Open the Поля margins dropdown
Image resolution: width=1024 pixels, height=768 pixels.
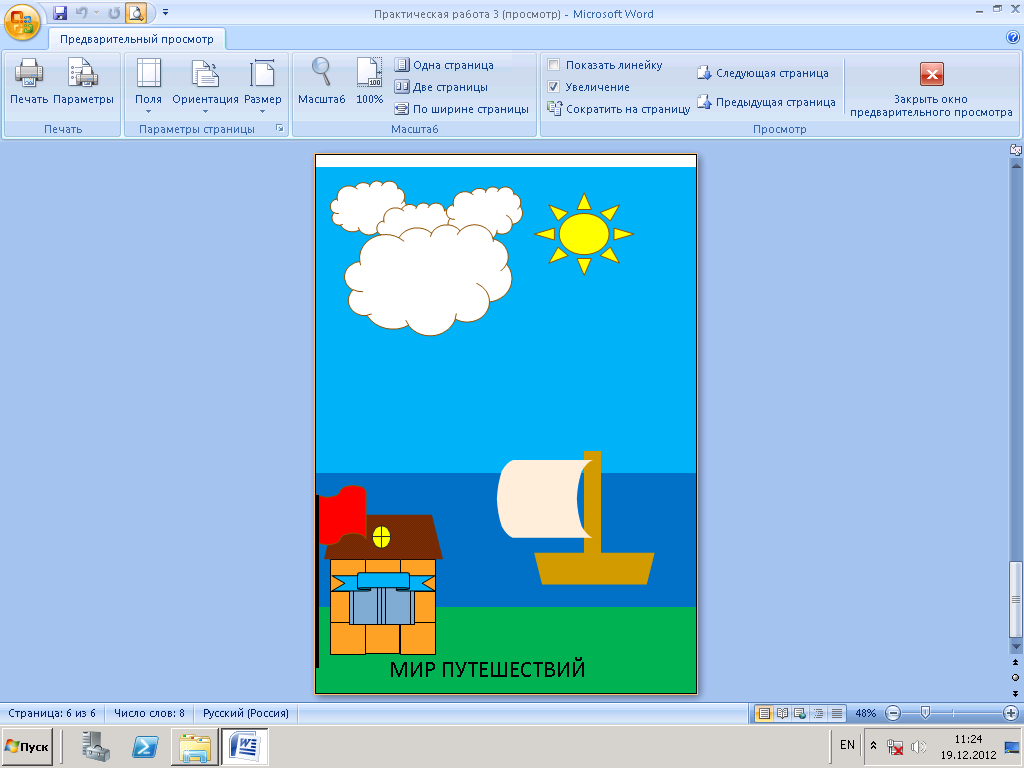(x=148, y=85)
